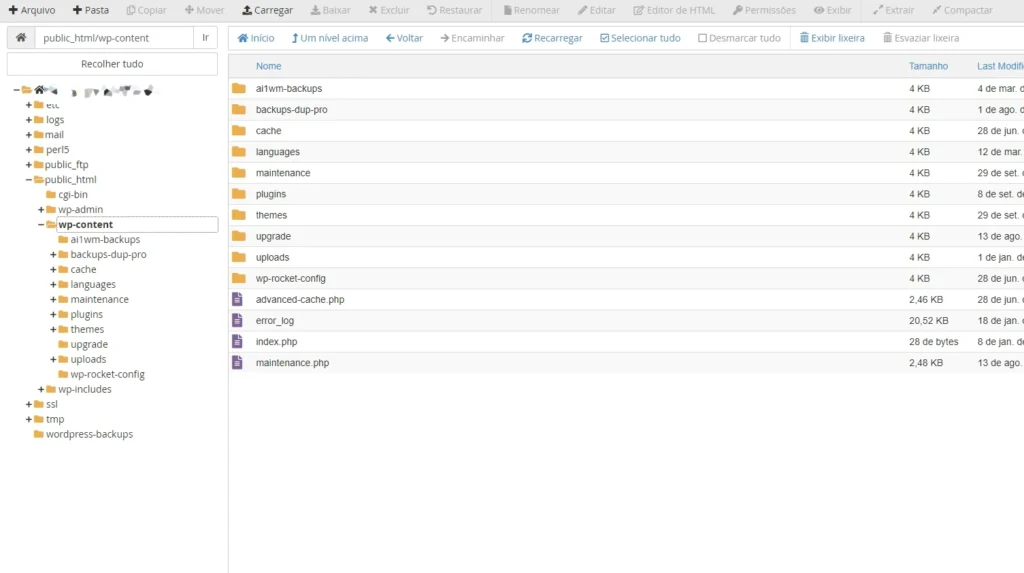Viewport: 1024px width, 573px height.
Task: Expand the public_ftp tree node
Action: [29, 165]
